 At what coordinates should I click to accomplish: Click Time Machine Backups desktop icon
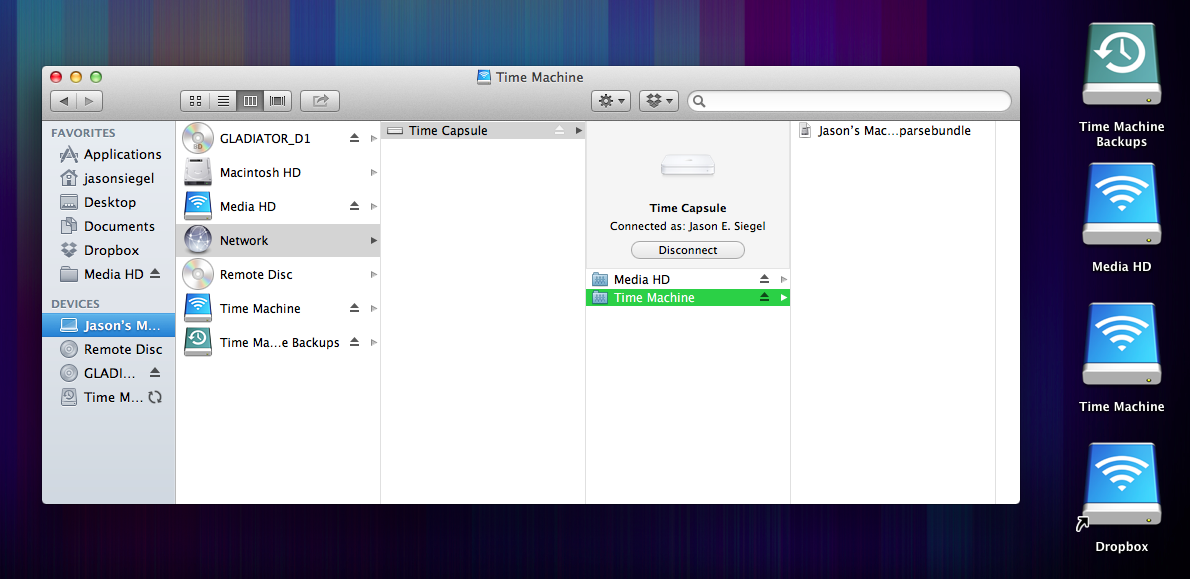point(1122,65)
